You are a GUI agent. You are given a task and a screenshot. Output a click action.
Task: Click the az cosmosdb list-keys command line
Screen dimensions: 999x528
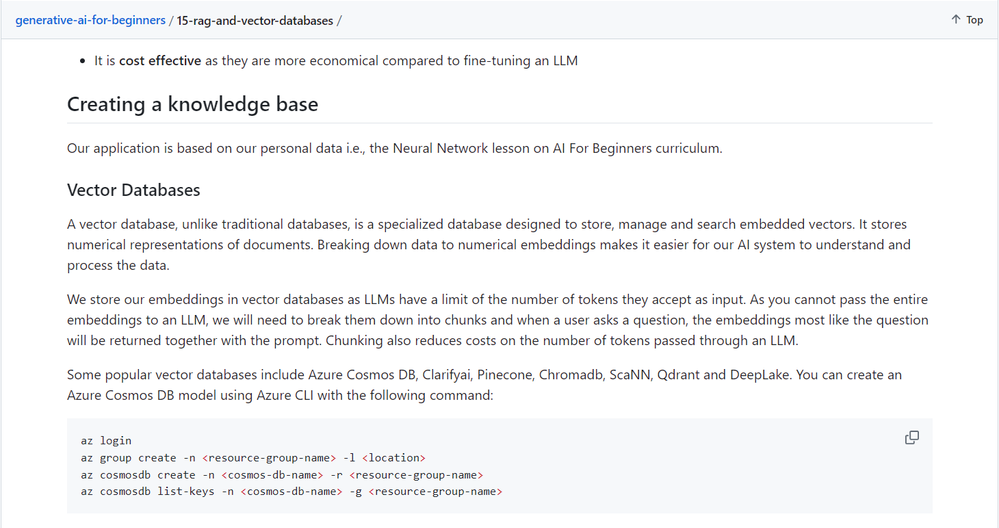point(291,492)
